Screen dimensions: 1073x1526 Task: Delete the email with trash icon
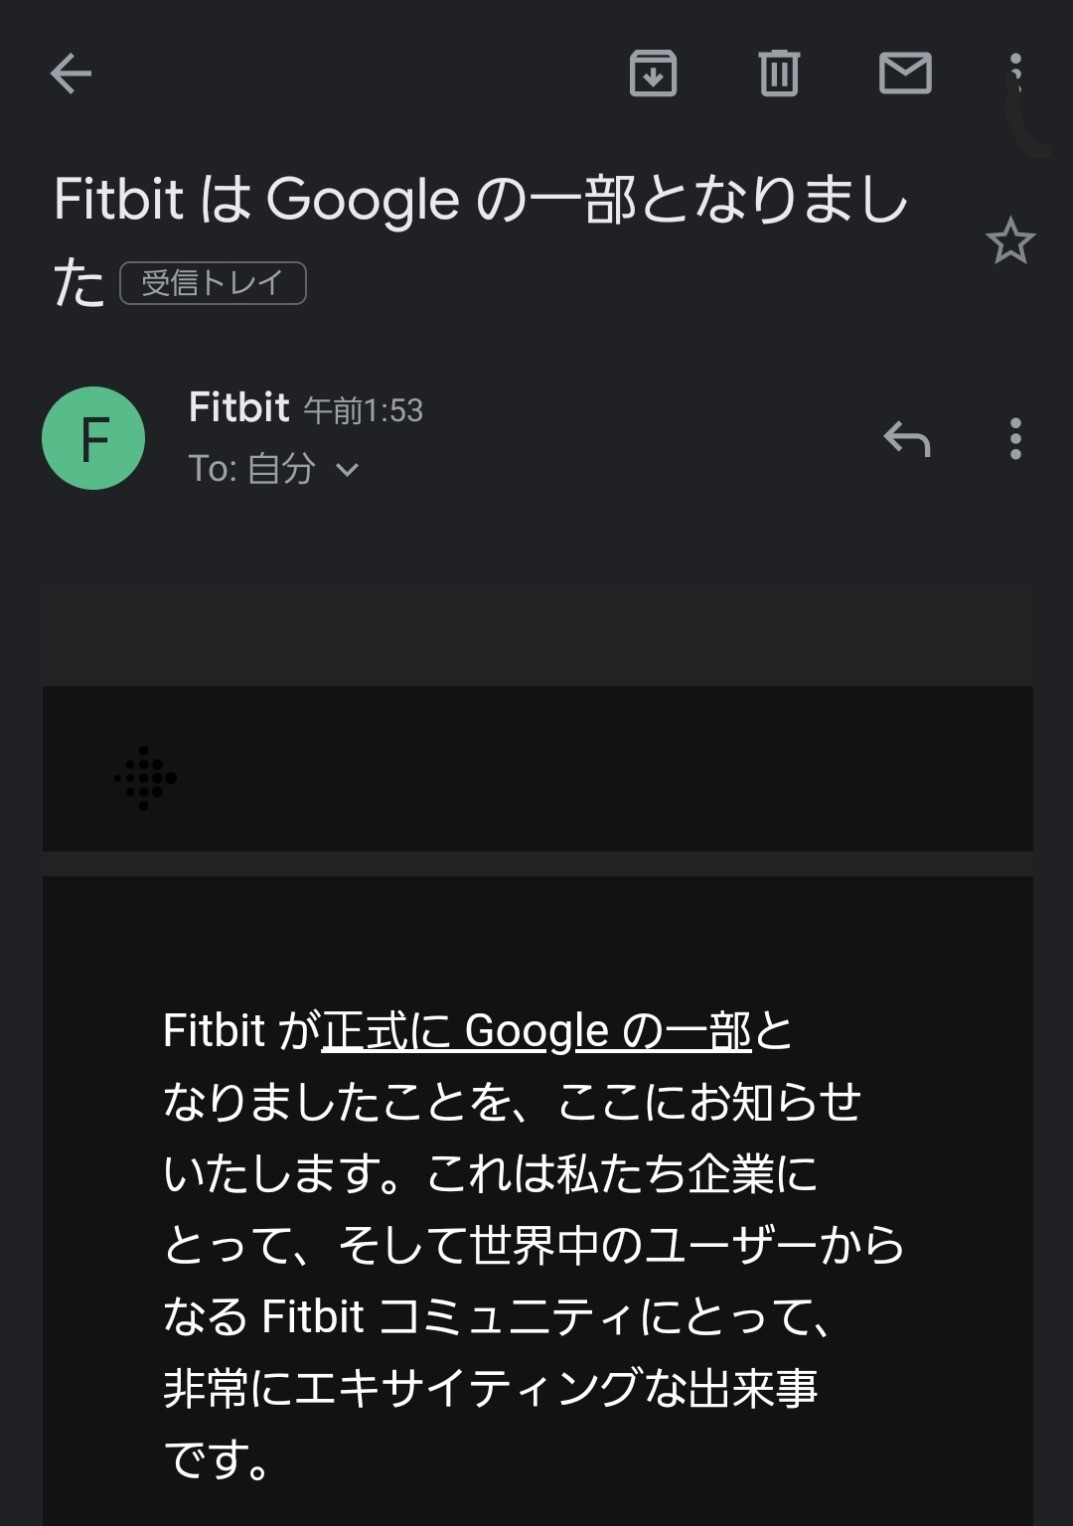pyautogui.click(x=779, y=73)
